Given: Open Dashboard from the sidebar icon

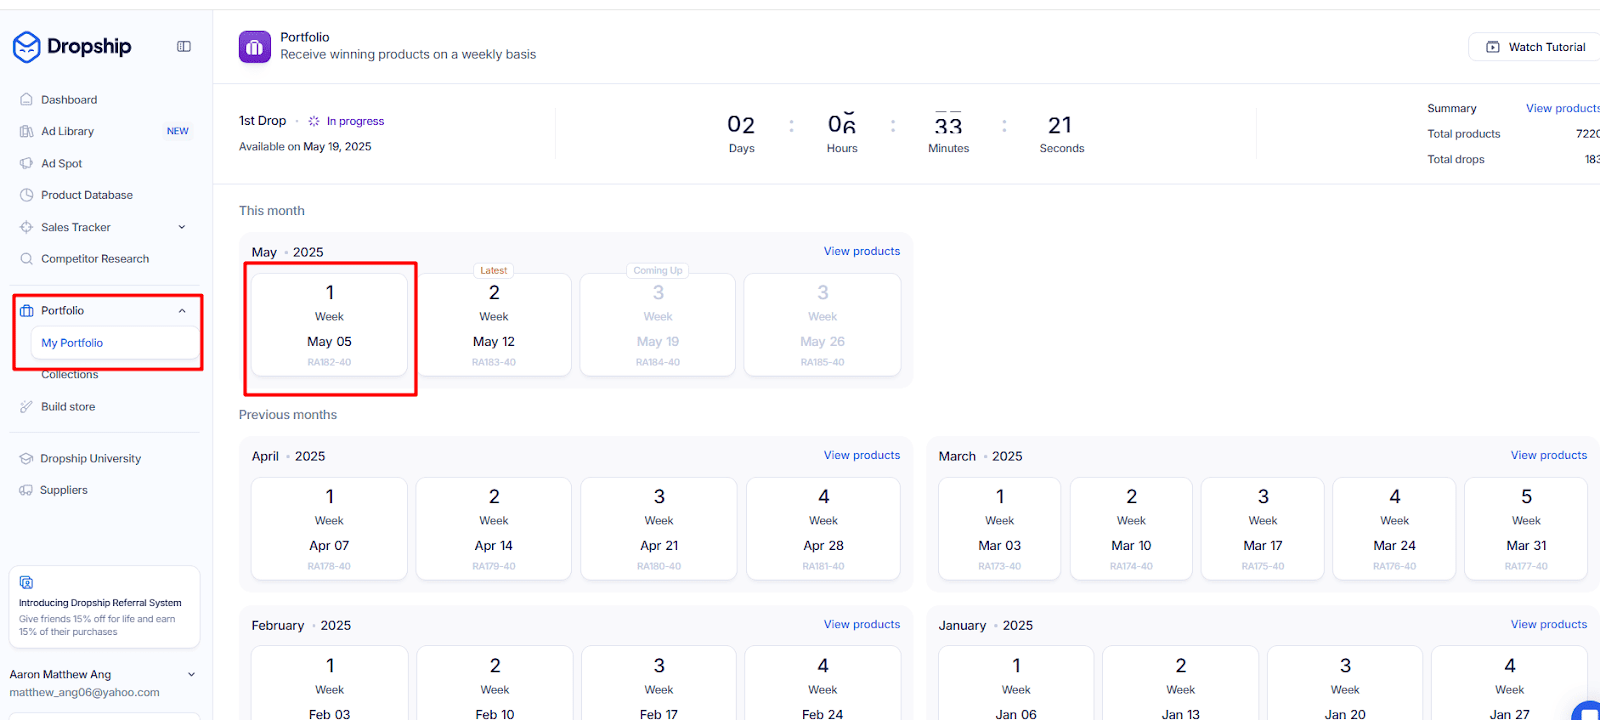Looking at the screenshot, I should pos(27,100).
